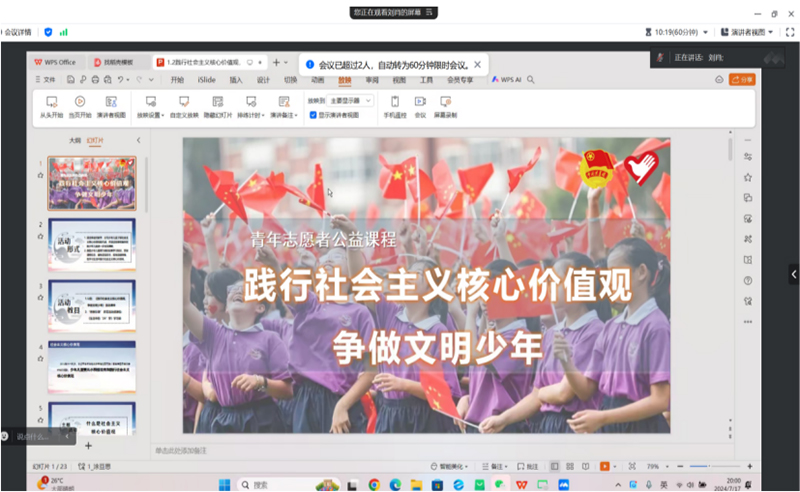Open 主要显示器 display dropdown
This screenshot has height=492, width=800.
tap(350, 101)
